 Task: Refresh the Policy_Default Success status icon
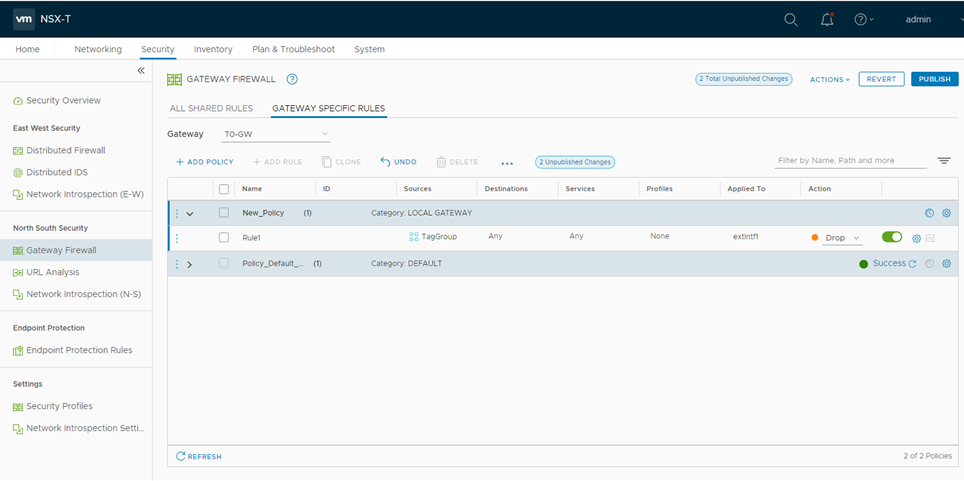[x=912, y=264]
